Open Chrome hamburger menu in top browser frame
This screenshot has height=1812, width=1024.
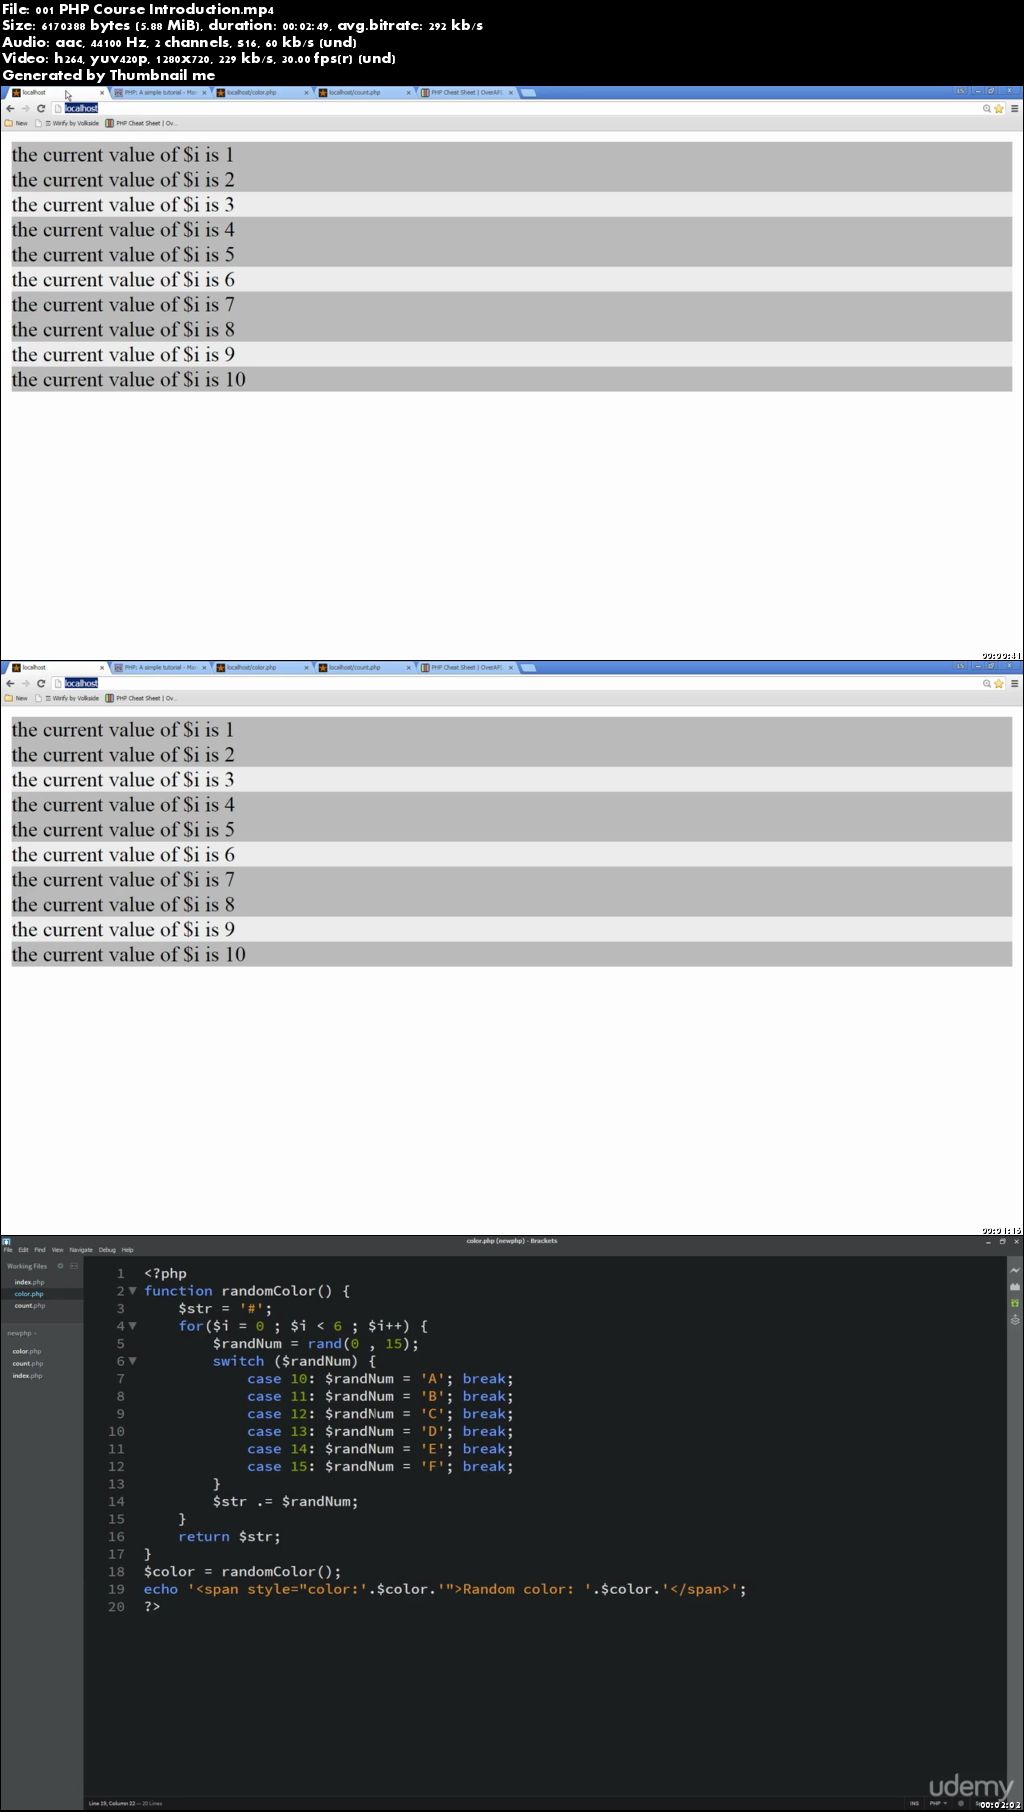tap(1014, 108)
